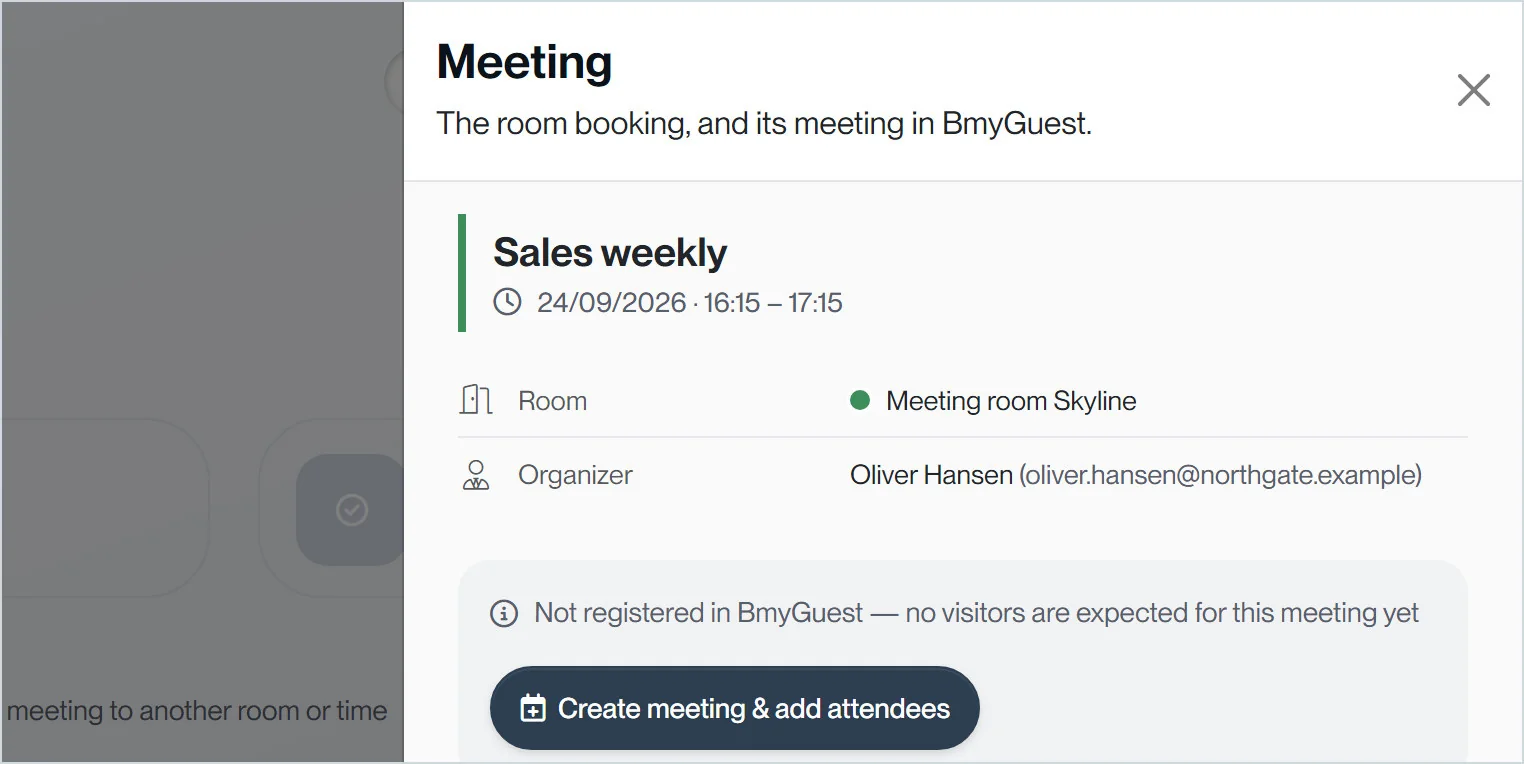The image size is (1524, 764).
Task: Click the oliver.hansen@northgate.example email
Action: [x=1220, y=475]
